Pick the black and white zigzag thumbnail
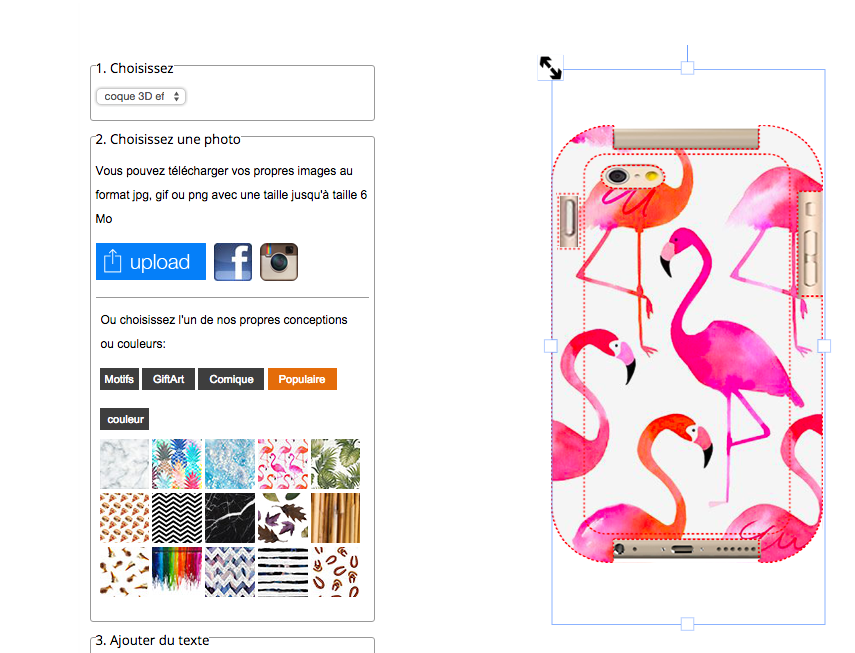Image resolution: width=855 pixels, height=653 pixels. point(177,518)
